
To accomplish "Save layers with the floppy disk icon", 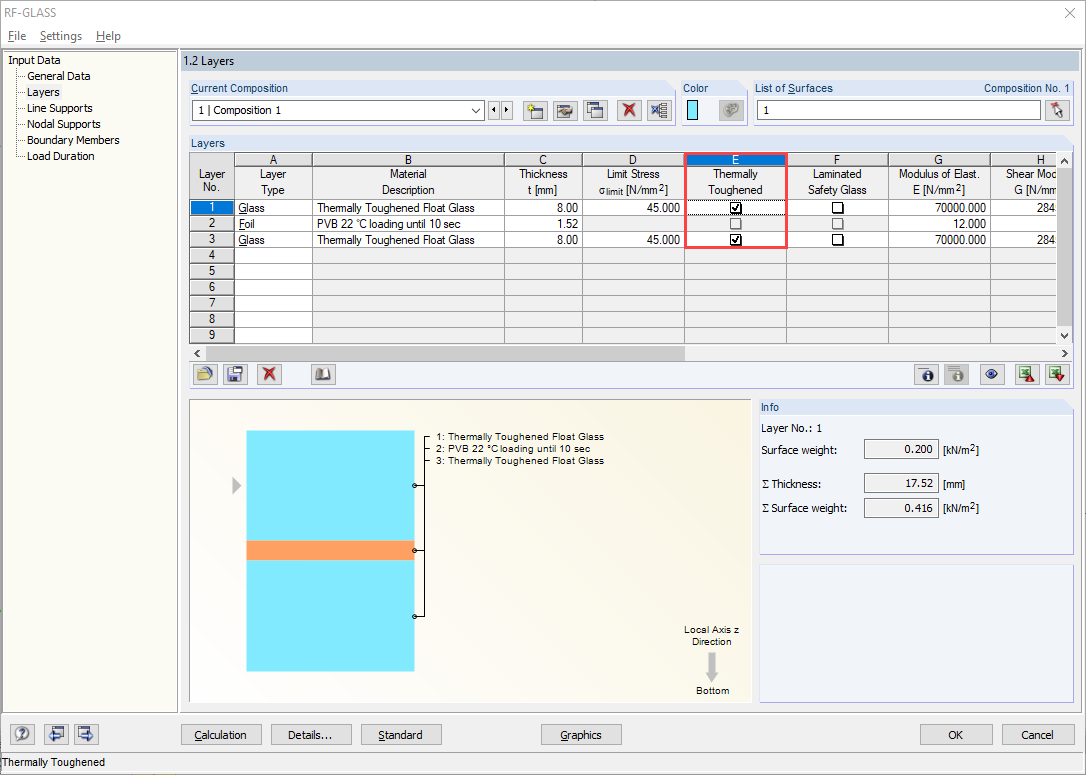I will 235,375.
